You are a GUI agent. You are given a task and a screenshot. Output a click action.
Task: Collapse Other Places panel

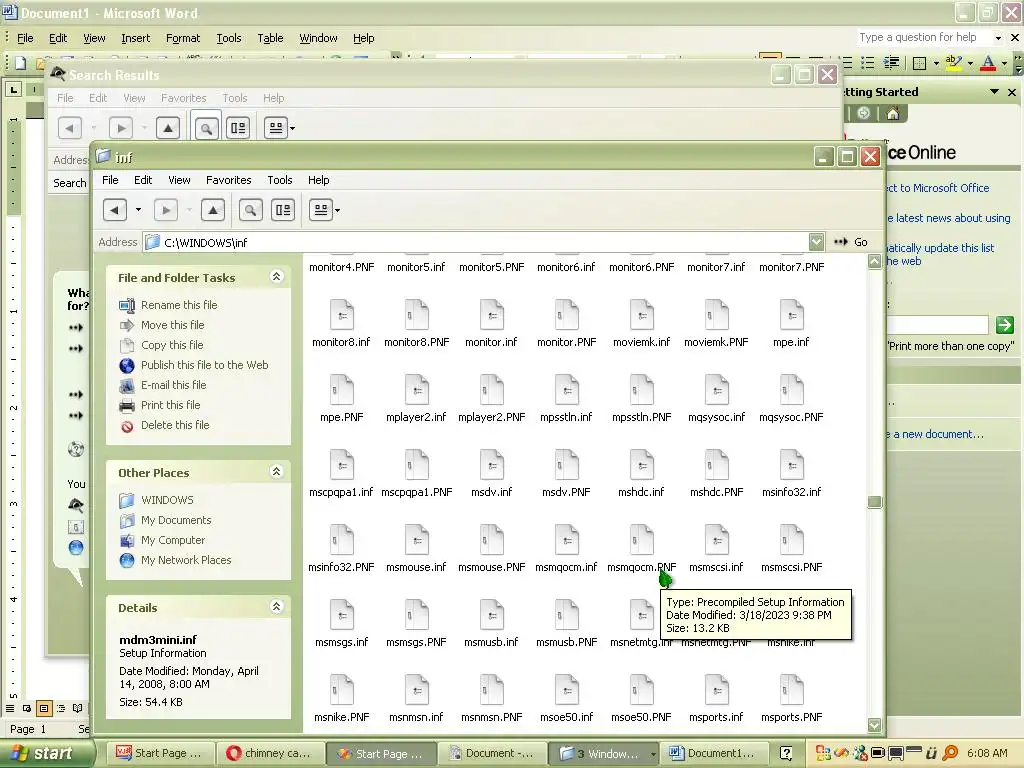pyautogui.click(x=276, y=472)
